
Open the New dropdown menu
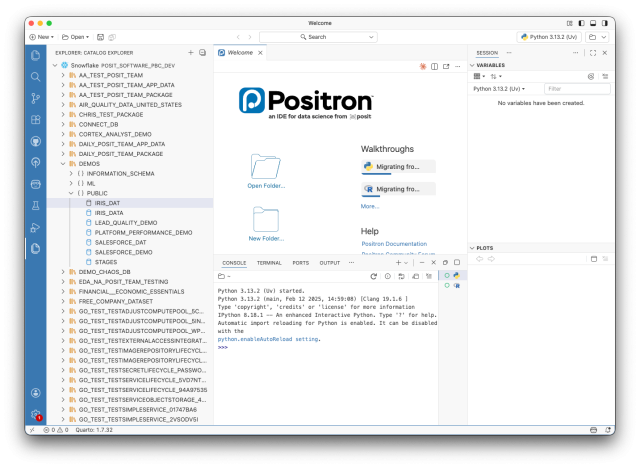(x=42, y=37)
